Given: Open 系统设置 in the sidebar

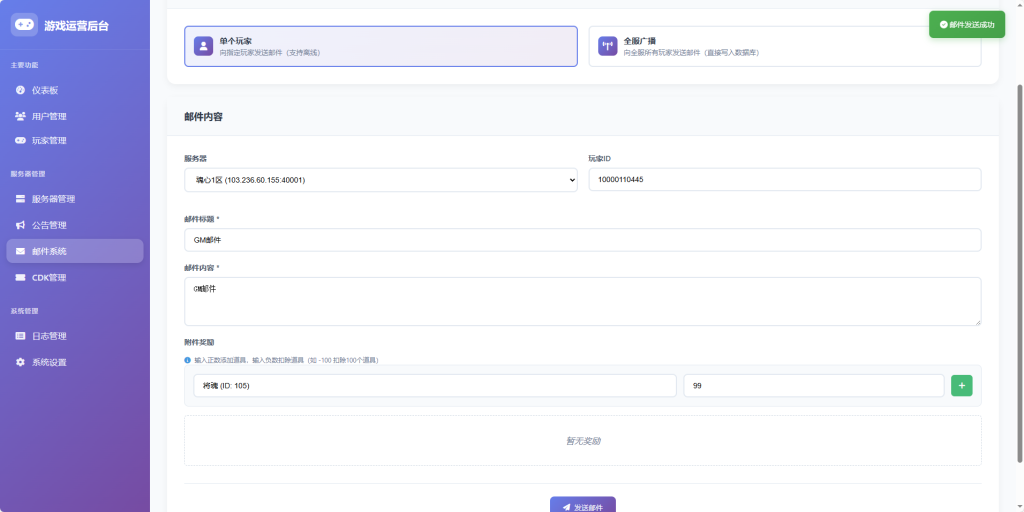Looking at the screenshot, I should [75, 362].
